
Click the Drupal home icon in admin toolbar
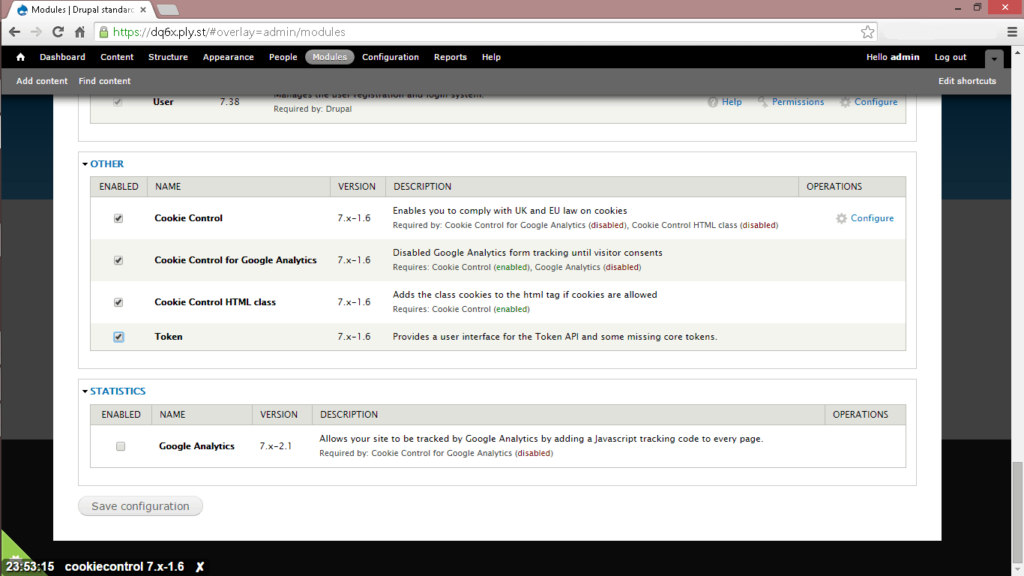pyautogui.click(x=20, y=57)
